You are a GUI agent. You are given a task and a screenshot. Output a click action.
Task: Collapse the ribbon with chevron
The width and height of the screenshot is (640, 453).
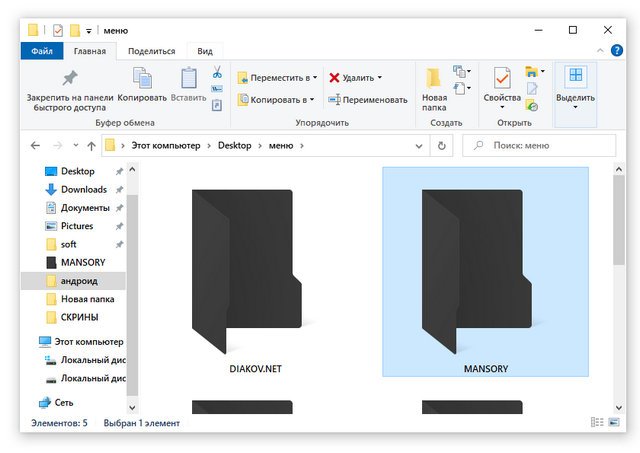pyautogui.click(x=600, y=51)
